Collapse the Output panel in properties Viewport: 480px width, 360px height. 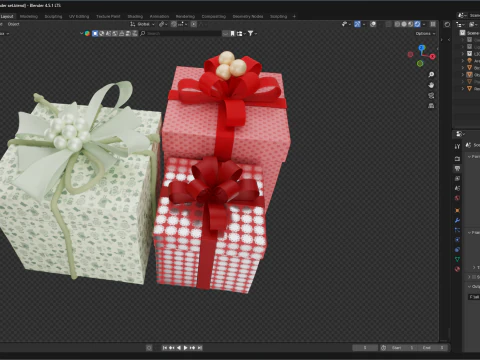[469, 287]
